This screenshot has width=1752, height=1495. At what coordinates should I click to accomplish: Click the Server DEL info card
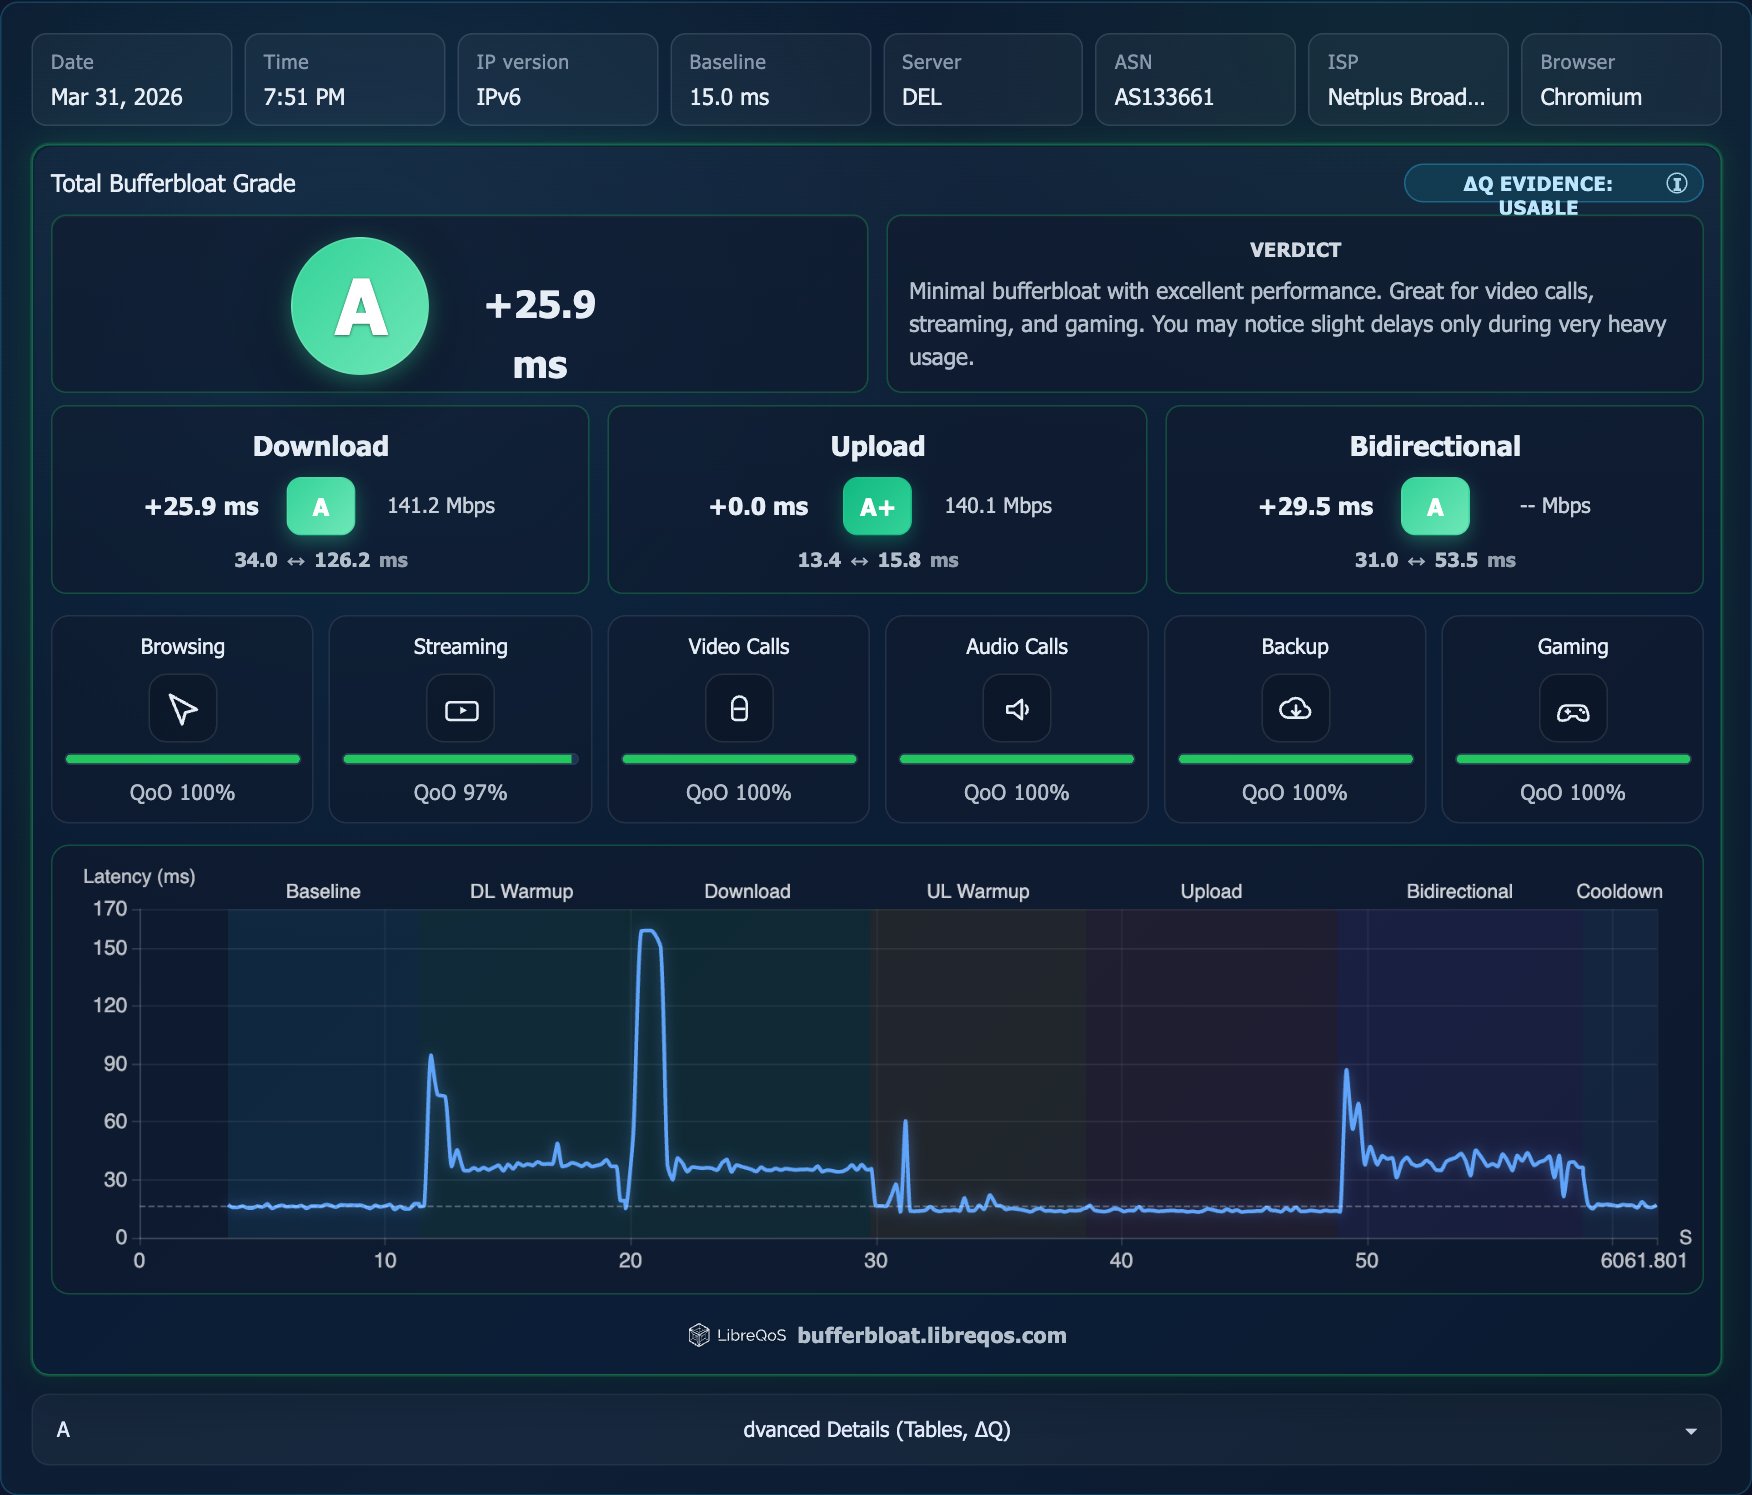[982, 80]
